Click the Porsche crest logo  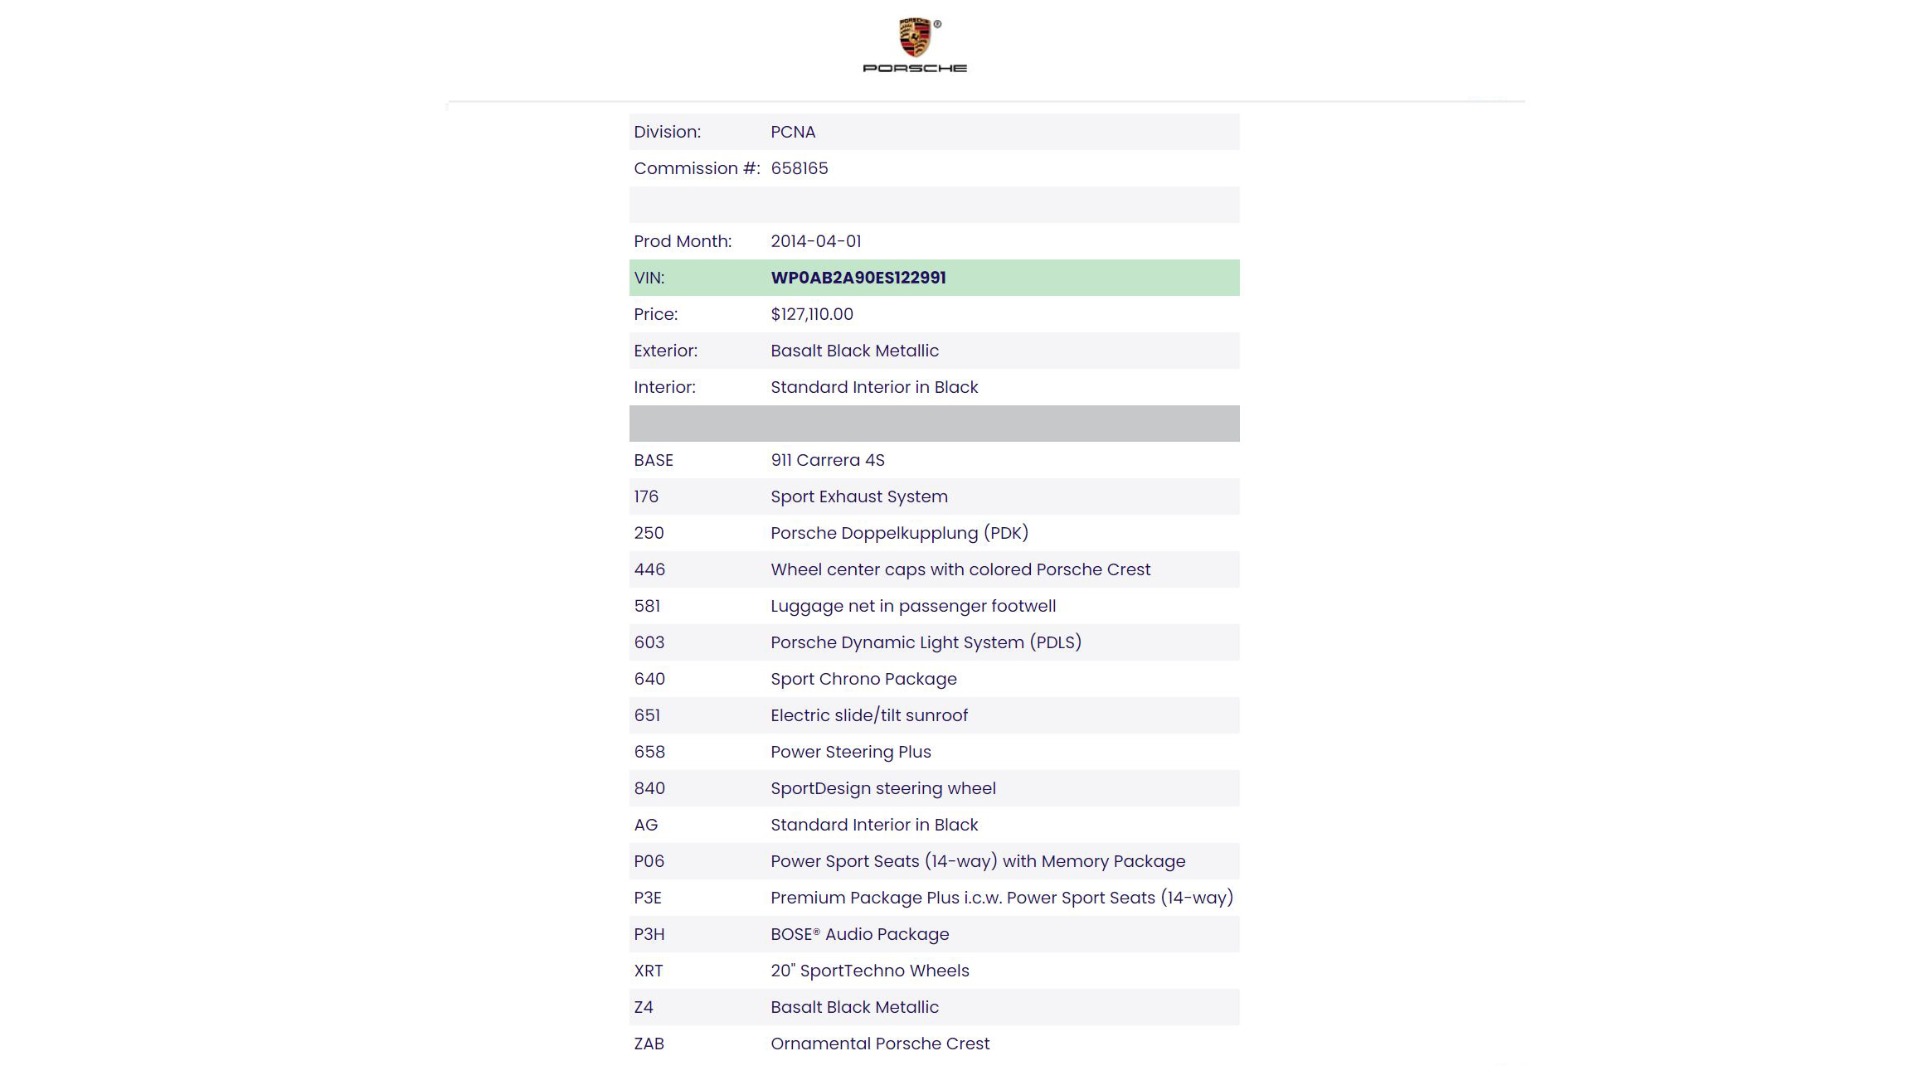coord(915,38)
